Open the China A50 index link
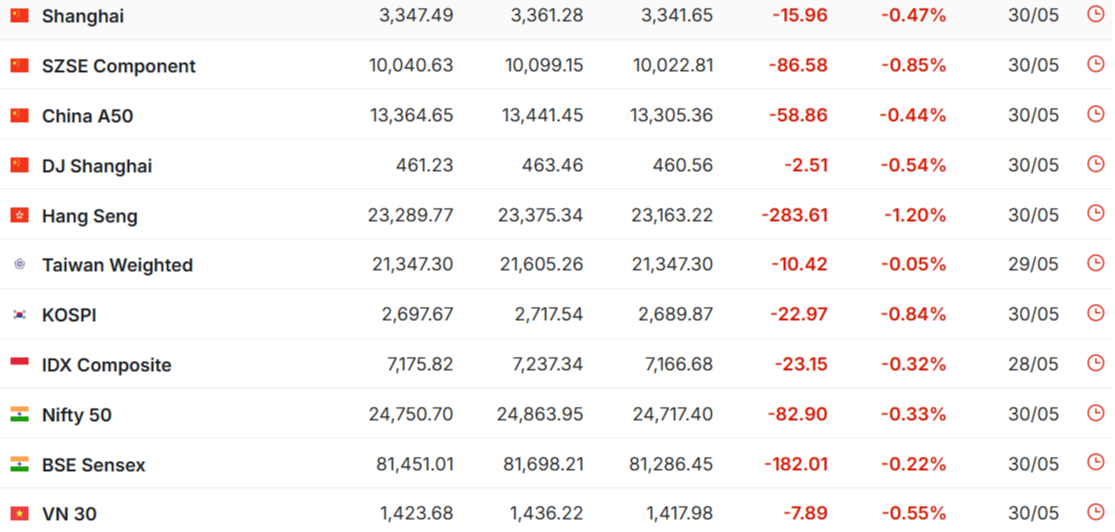The image size is (1115, 532). (87, 116)
